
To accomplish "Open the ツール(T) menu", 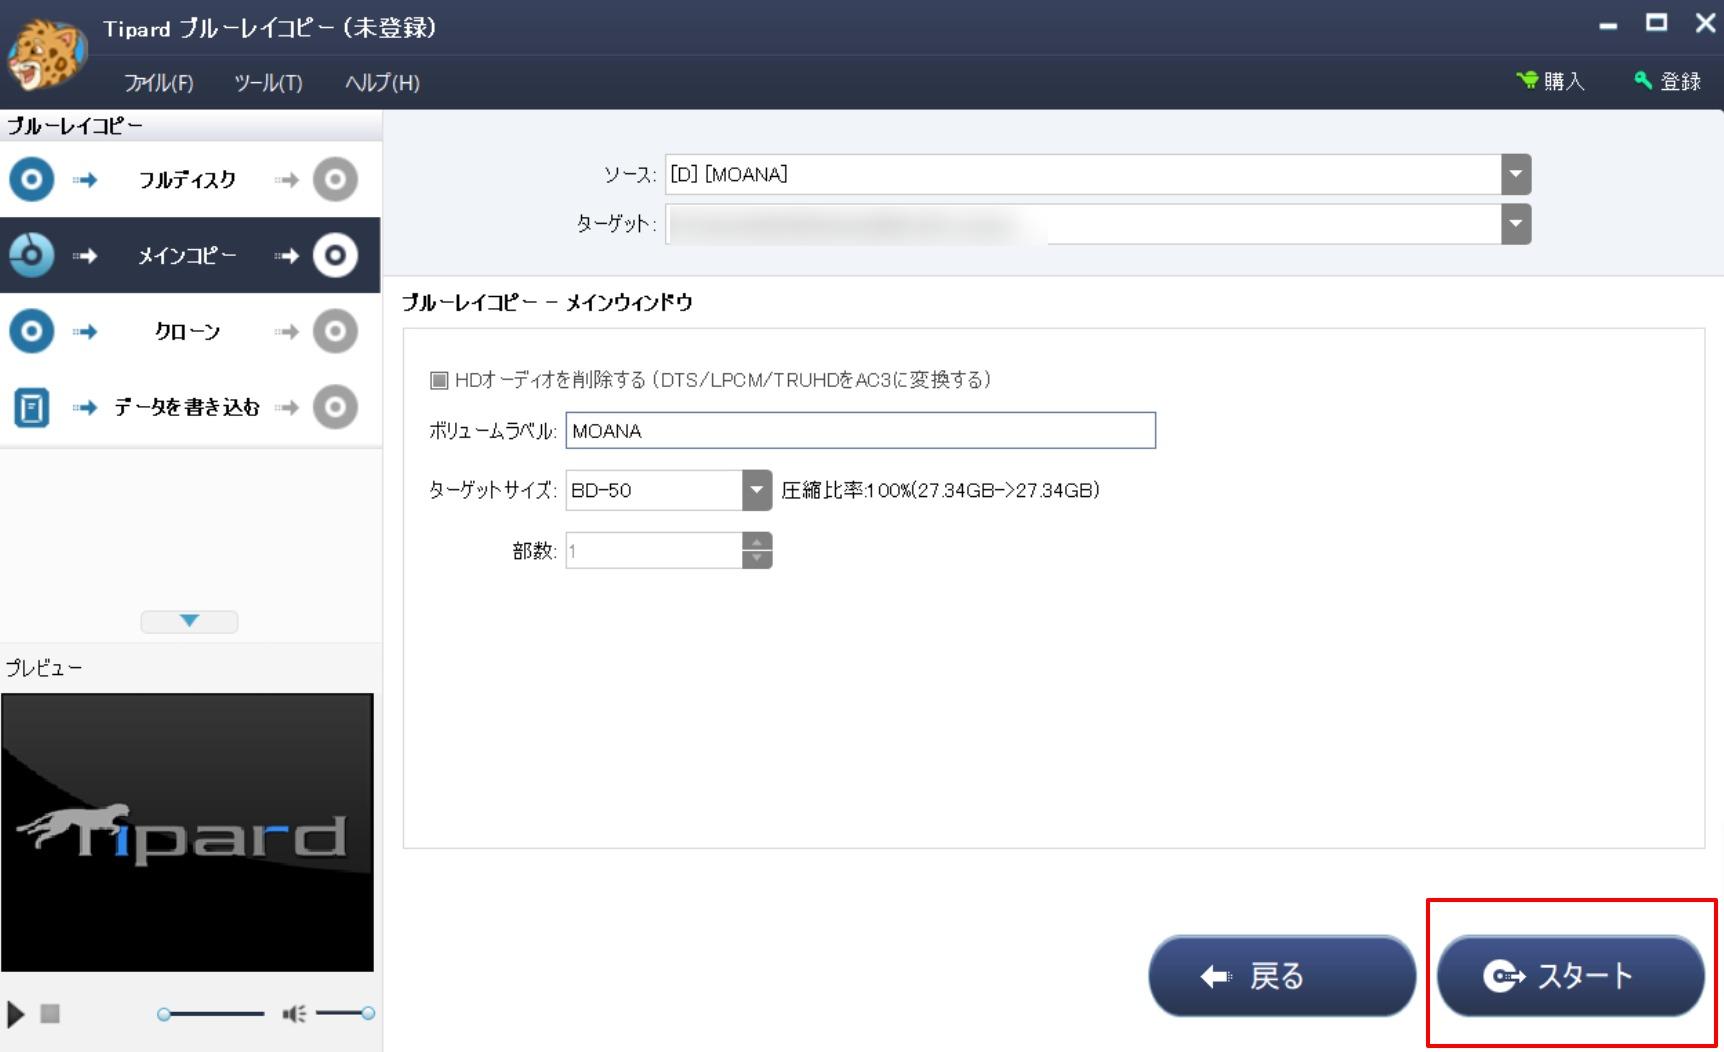I will point(268,83).
